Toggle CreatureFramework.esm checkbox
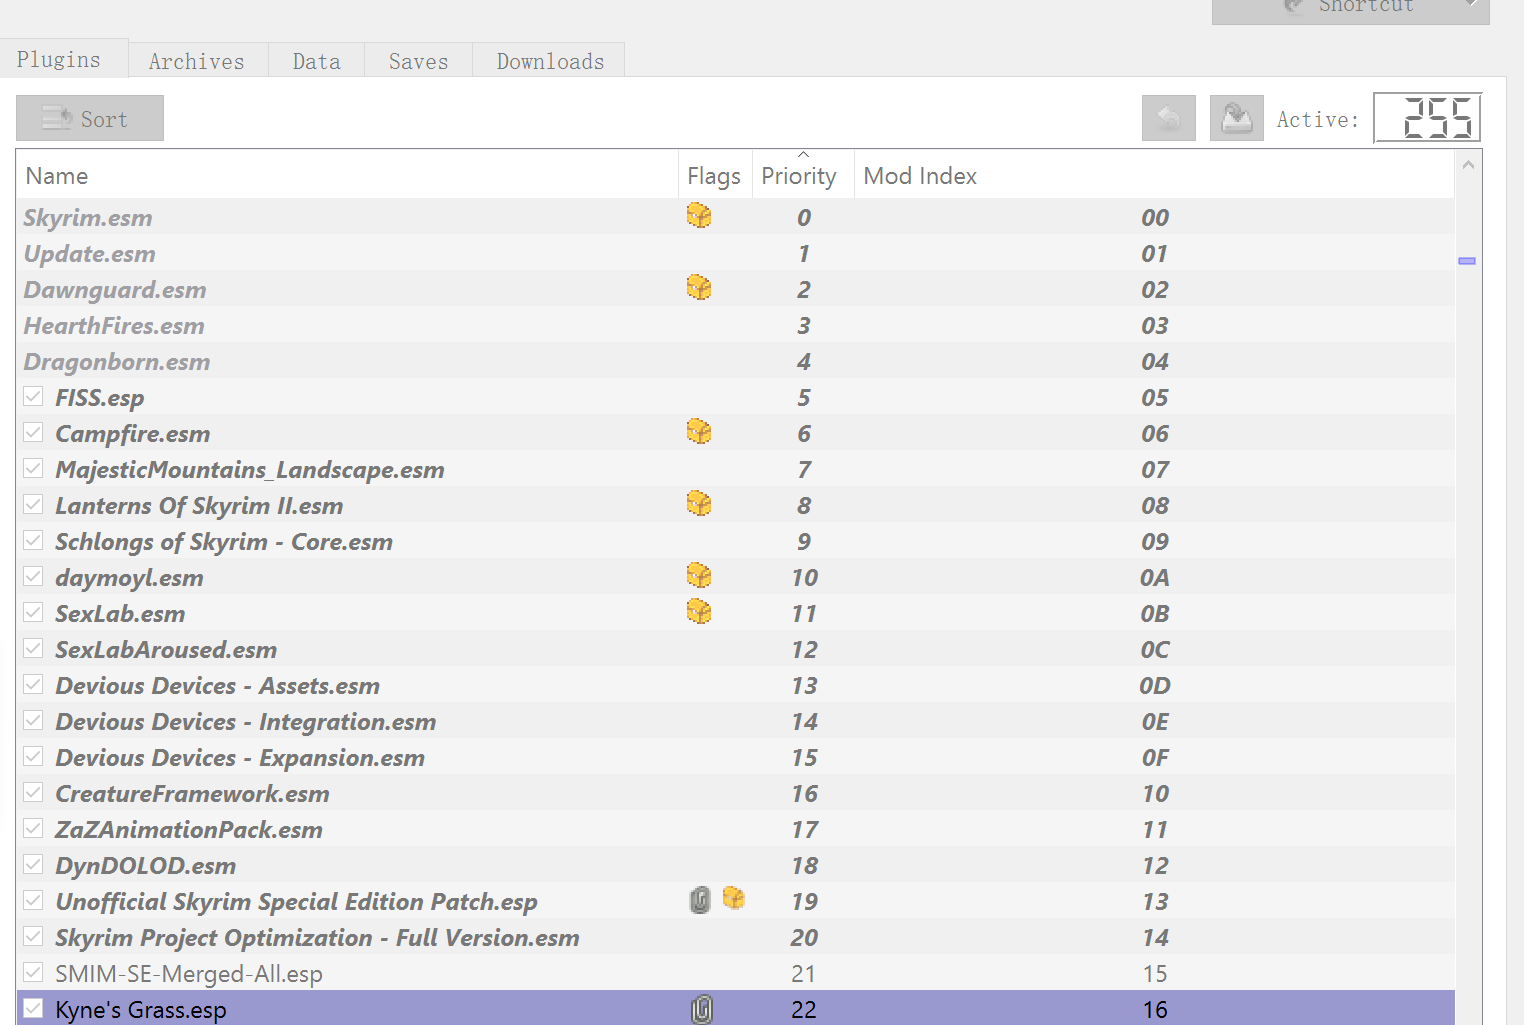This screenshot has width=1524, height=1025. [33, 792]
